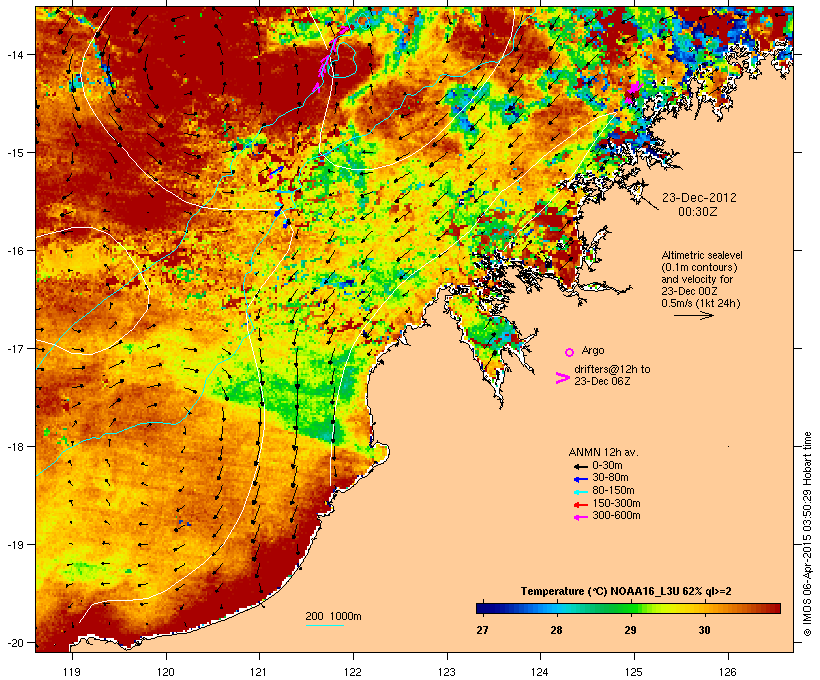Click the latitude axis label -18

(x=15, y=446)
